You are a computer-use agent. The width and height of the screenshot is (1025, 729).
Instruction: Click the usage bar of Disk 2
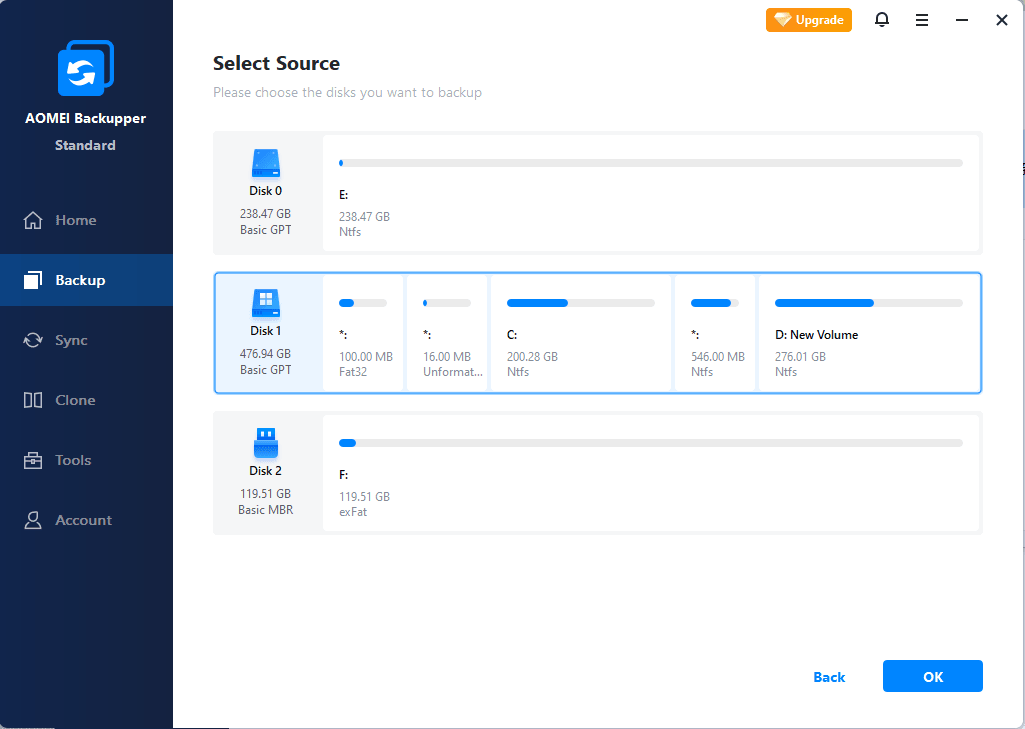[650, 443]
